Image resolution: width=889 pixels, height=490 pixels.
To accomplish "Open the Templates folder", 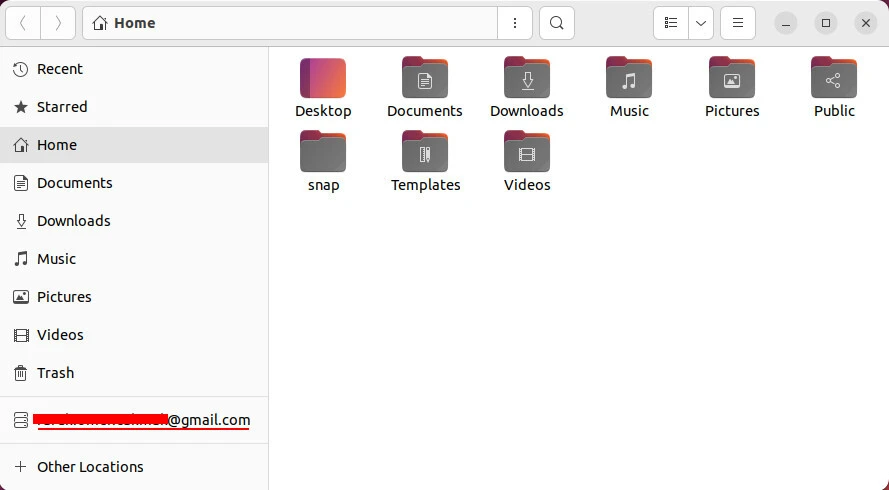I will (425, 152).
